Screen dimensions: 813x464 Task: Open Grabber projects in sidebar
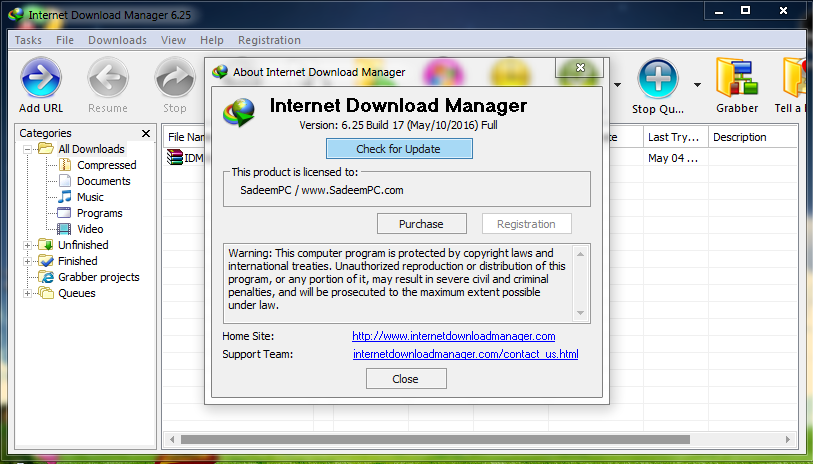pyautogui.click(x=99, y=277)
